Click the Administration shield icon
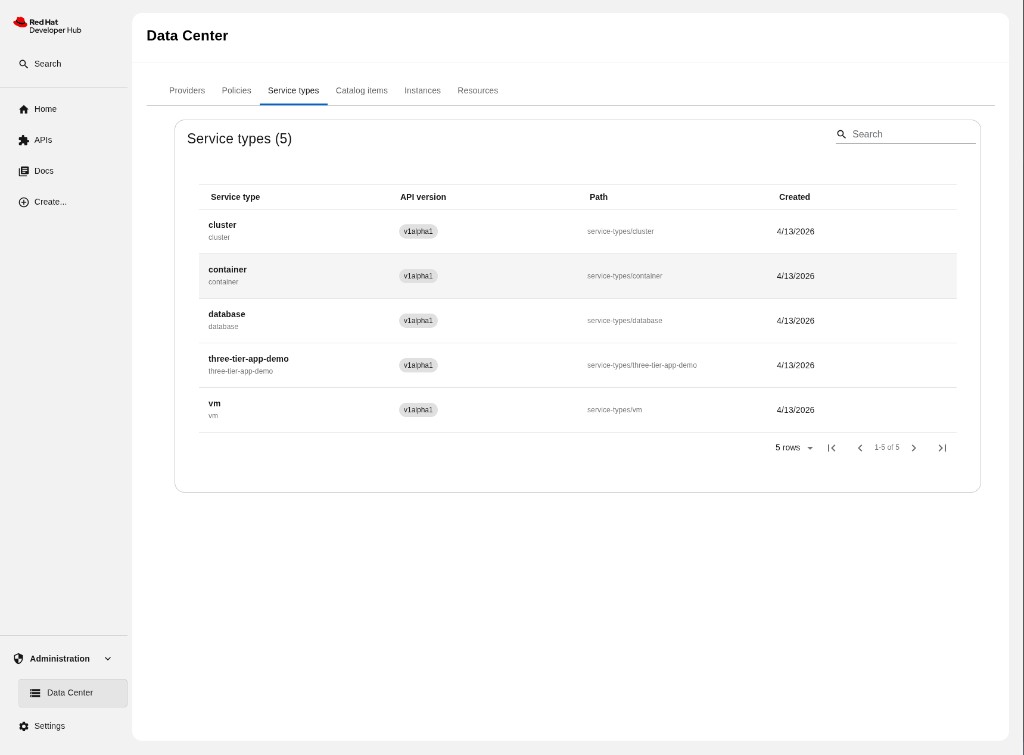The height and width of the screenshot is (755, 1024). [18, 659]
